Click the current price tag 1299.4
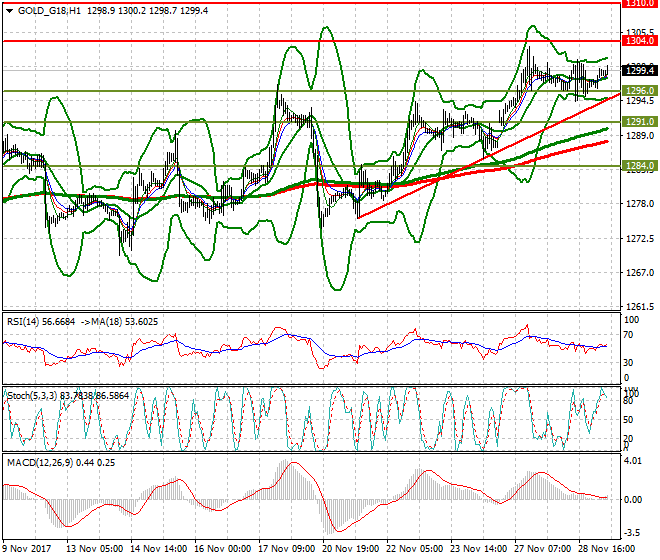The height and width of the screenshot is (560, 660). pyautogui.click(x=639, y=70)
